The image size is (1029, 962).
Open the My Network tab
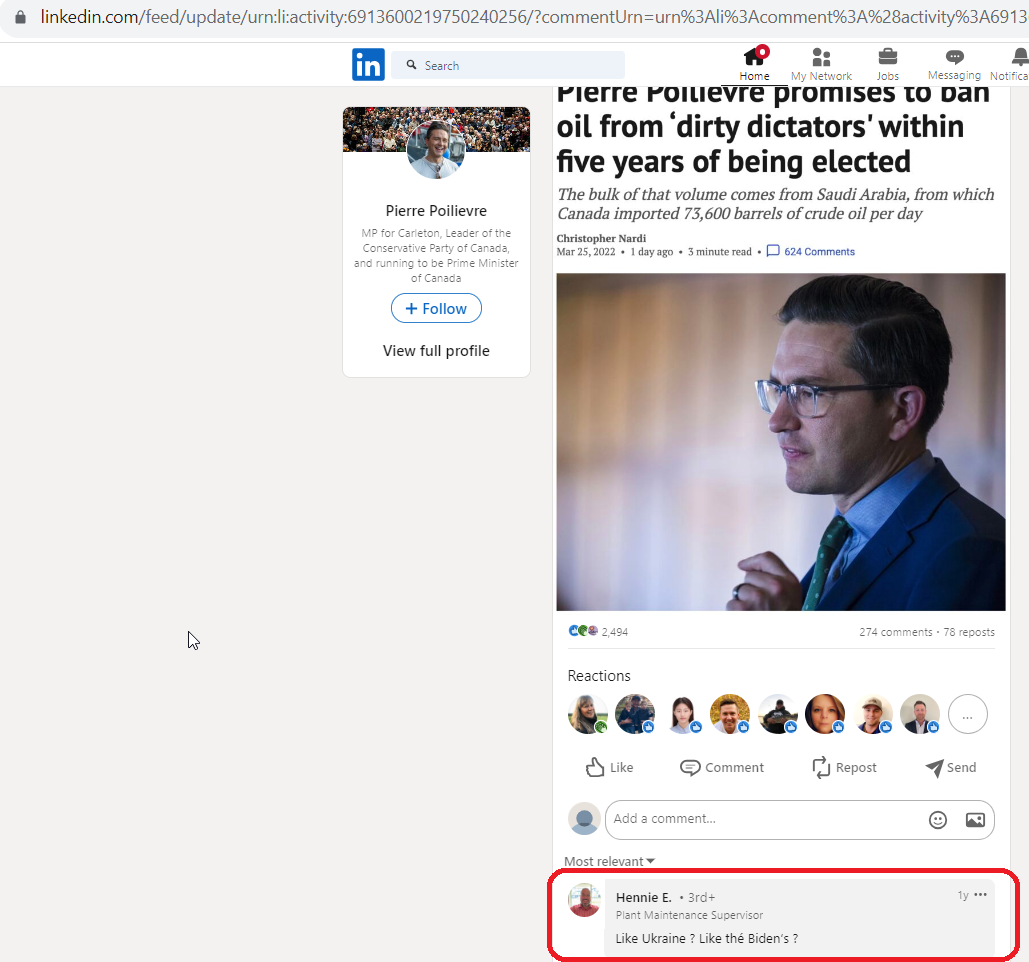821,64
